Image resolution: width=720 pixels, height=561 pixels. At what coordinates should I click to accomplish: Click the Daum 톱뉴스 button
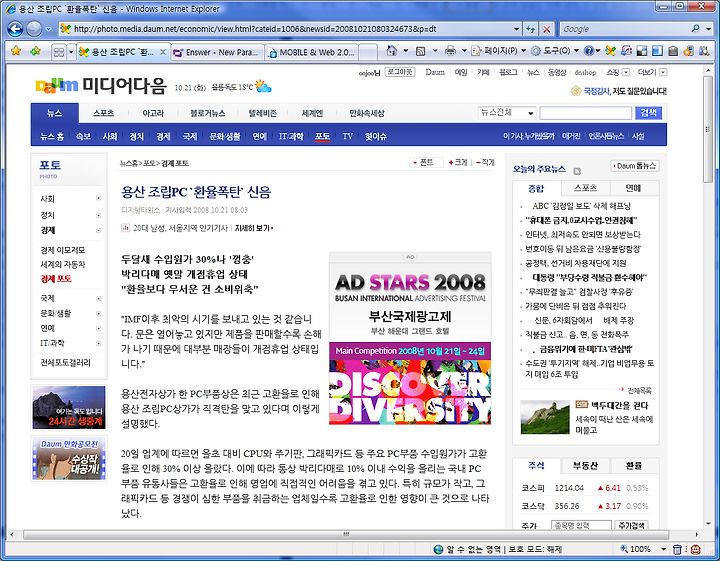pos(635,166)
